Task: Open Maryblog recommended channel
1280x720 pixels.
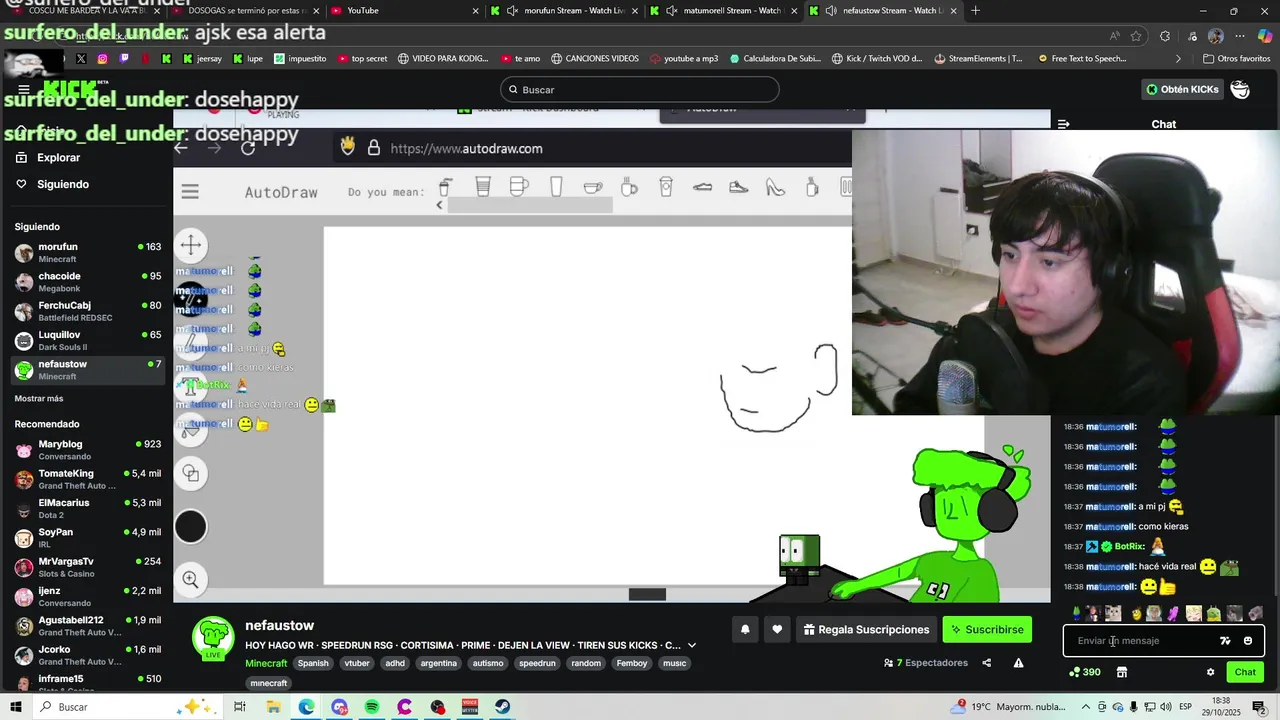Action: coord(87,449)
